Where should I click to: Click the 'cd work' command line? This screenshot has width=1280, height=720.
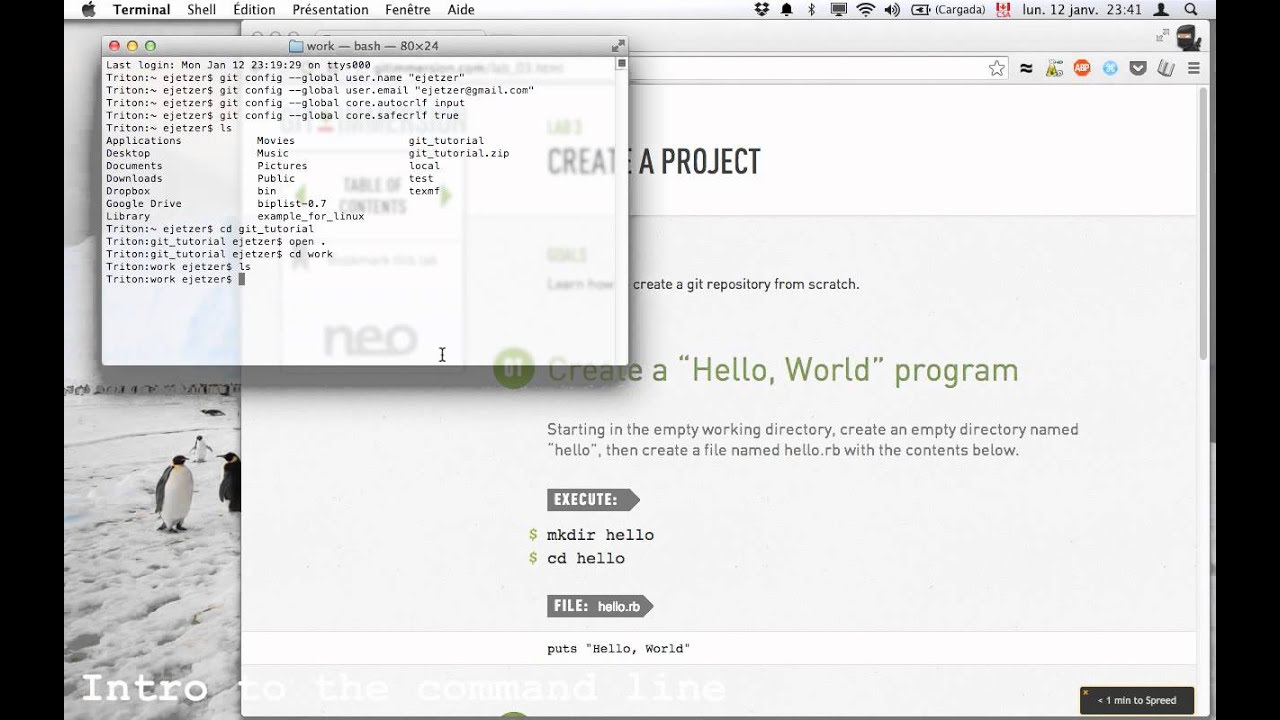click(x=219, y=254)
